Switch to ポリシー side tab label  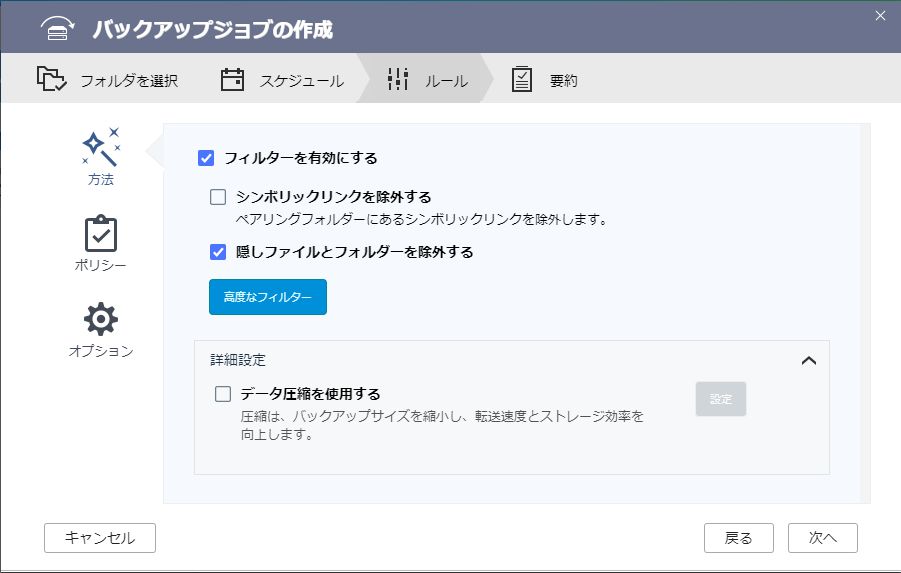[x=101, y=265]
